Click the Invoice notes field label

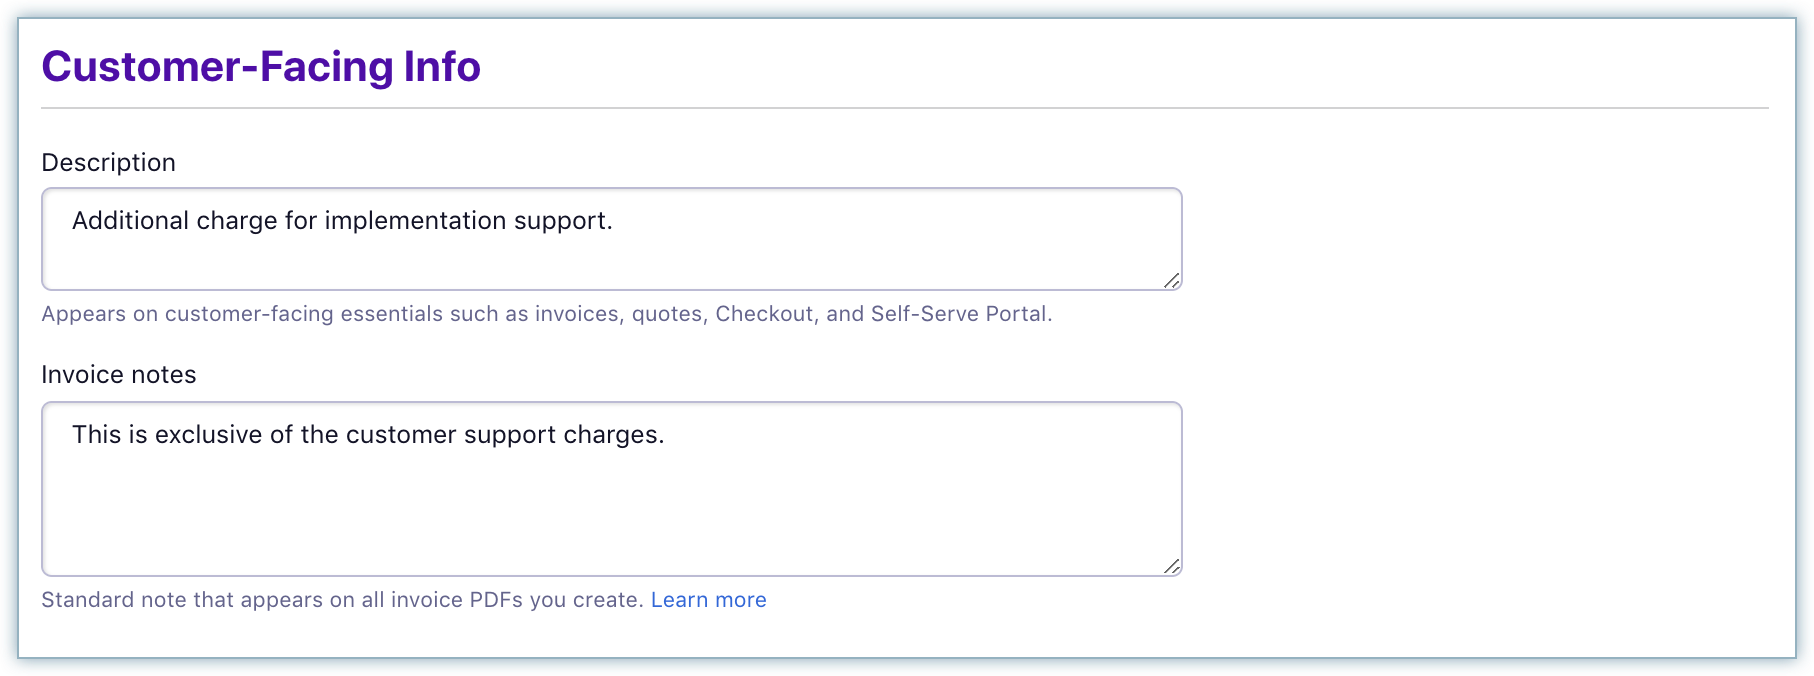pos(119,375)
